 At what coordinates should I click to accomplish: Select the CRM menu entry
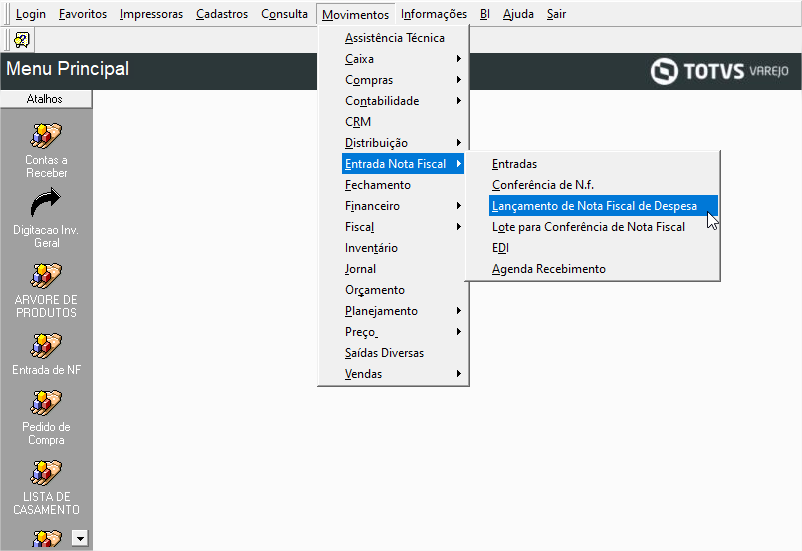[x=393, y=122]
